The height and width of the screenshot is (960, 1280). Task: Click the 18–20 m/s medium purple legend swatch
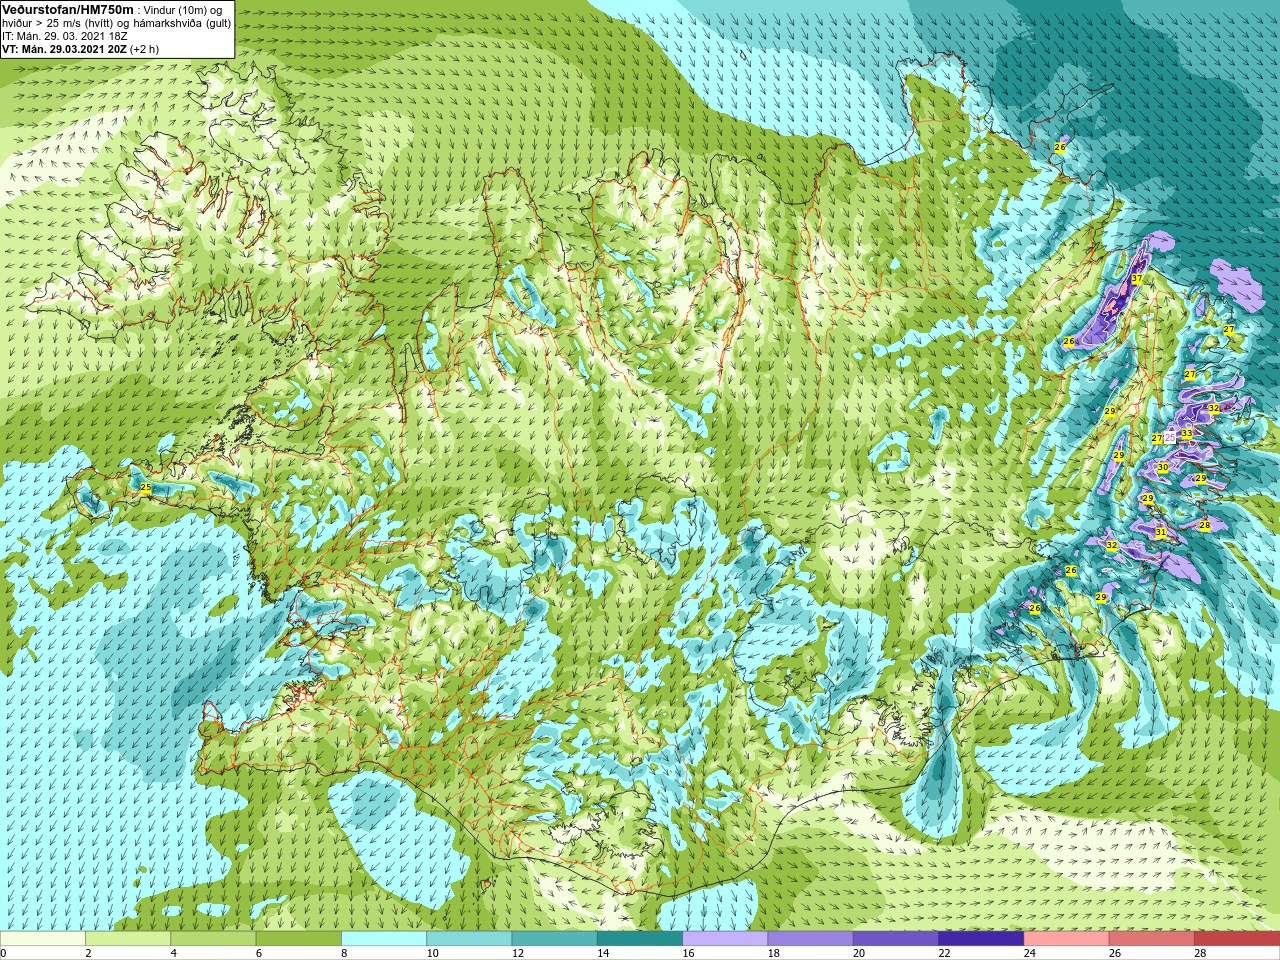point(810,938)
